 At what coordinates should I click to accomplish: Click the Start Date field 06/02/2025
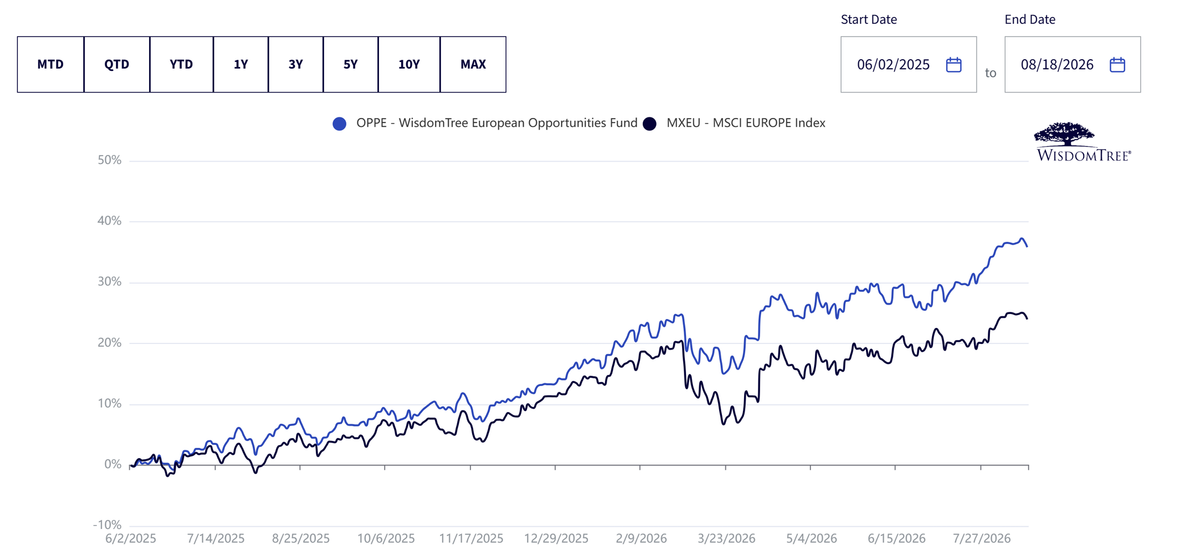pos(908,65)
